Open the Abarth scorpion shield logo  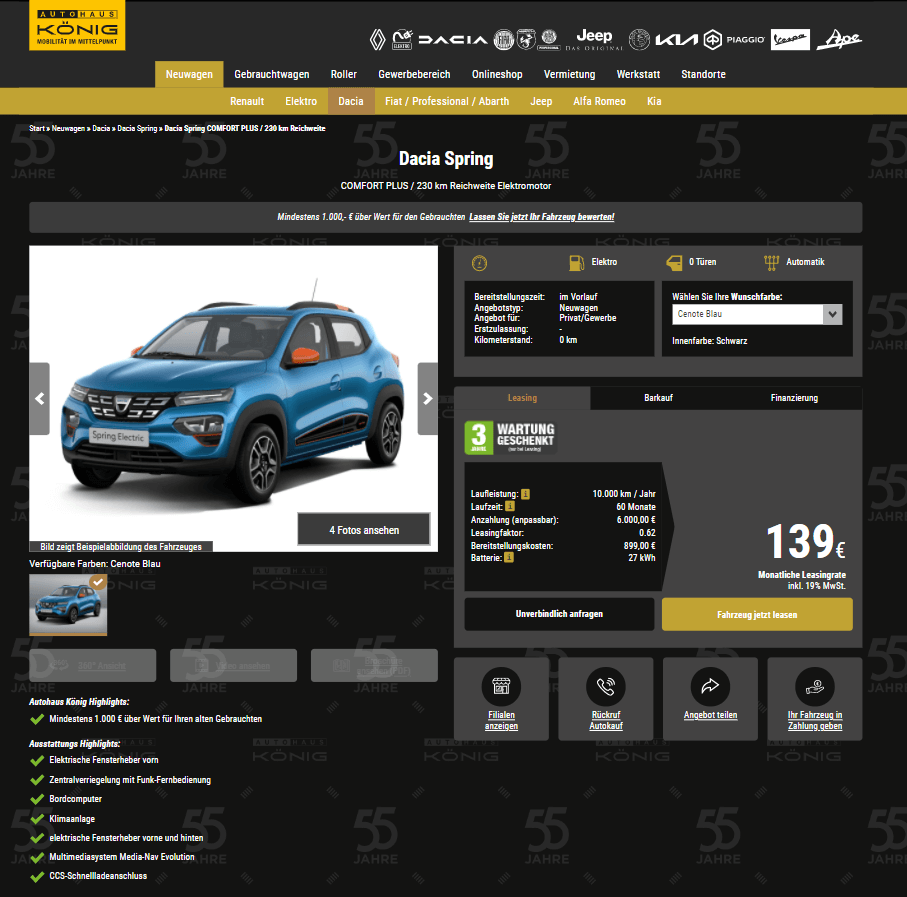[526, 39]
